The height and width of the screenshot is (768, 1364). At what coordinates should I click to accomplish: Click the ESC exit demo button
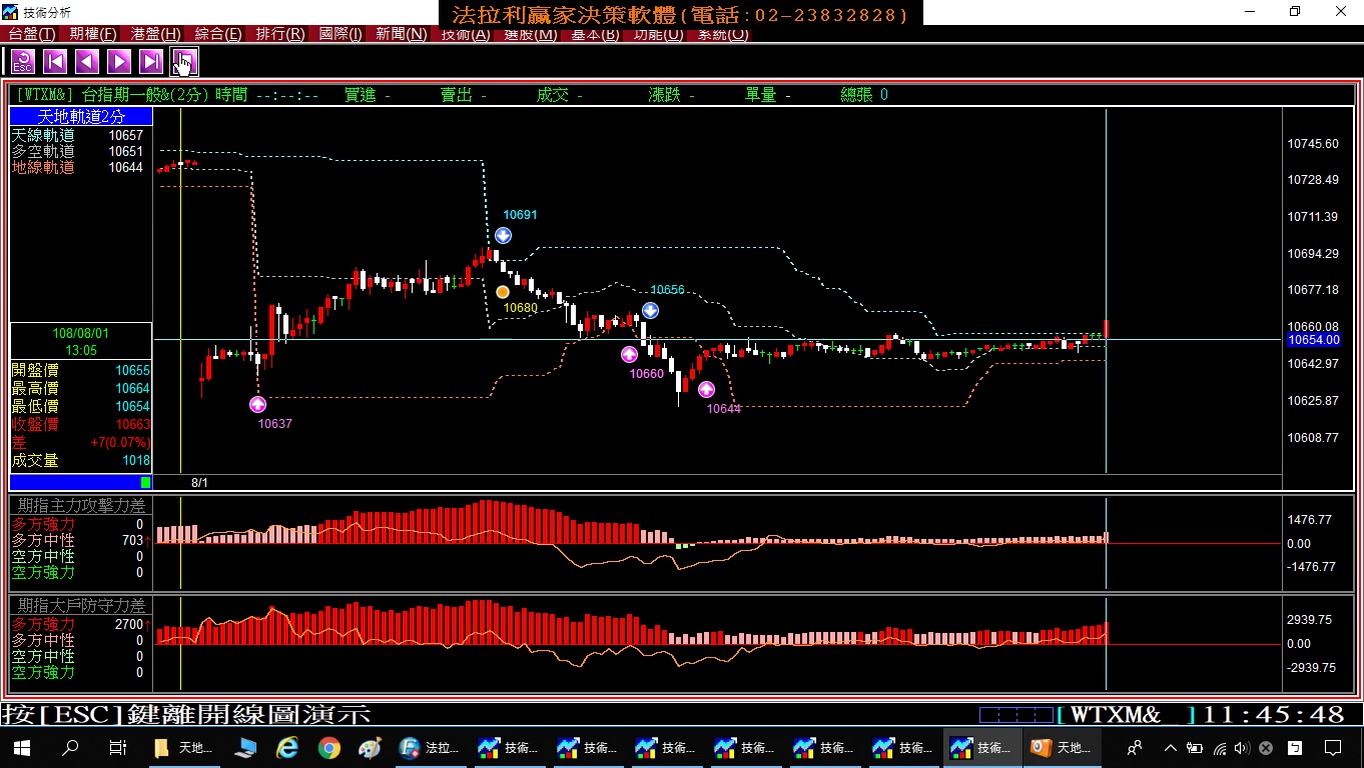(22, 62)
